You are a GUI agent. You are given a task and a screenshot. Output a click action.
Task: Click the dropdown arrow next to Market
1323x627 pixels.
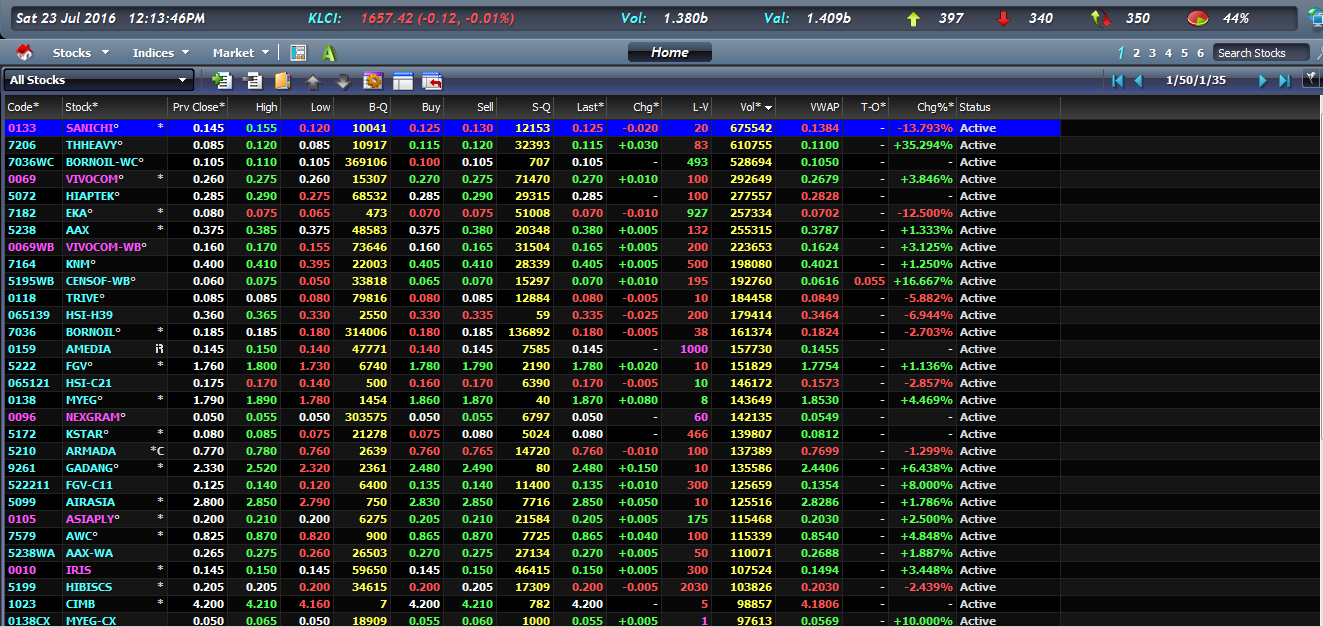(x=265, y=53)
